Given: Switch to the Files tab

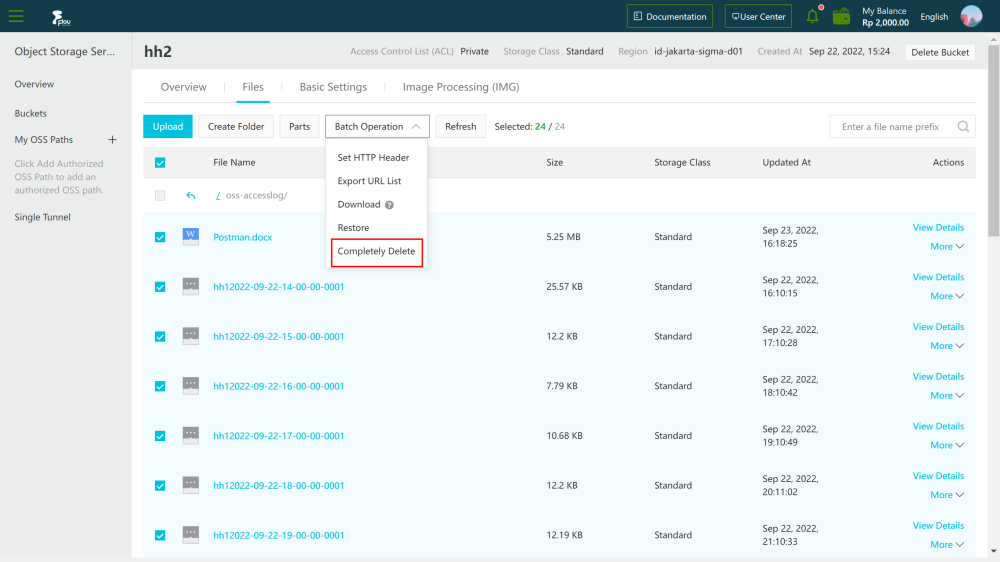Looking at the screenshot, I should [x=253, y=87].
